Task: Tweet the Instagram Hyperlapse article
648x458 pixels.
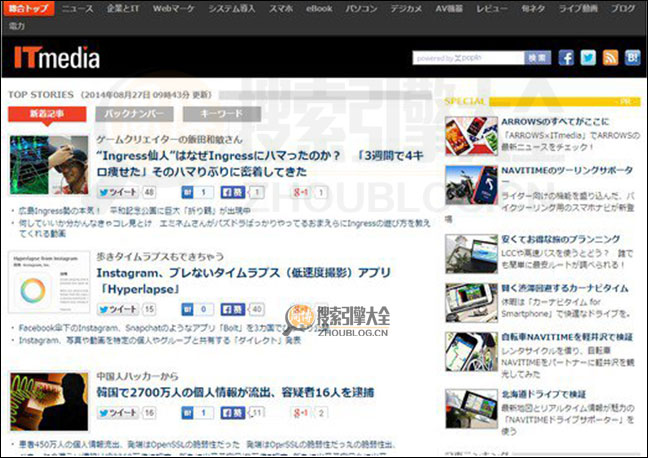Action: (118, 309)
